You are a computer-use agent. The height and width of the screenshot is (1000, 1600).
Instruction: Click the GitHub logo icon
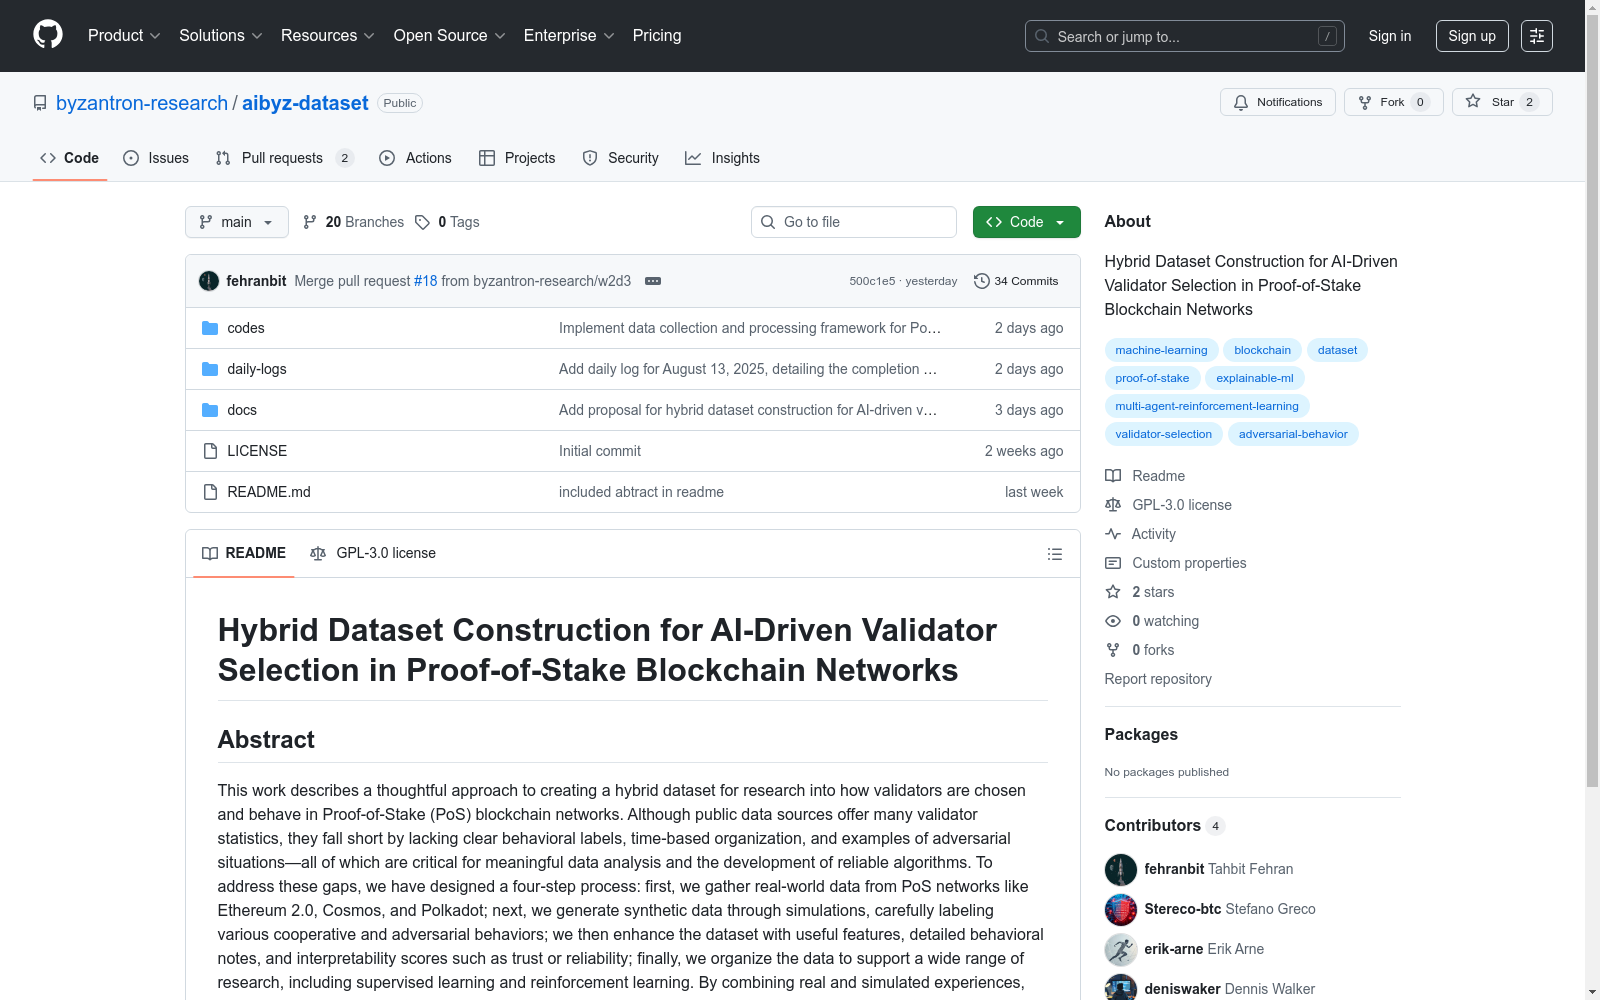pos(48,35)
